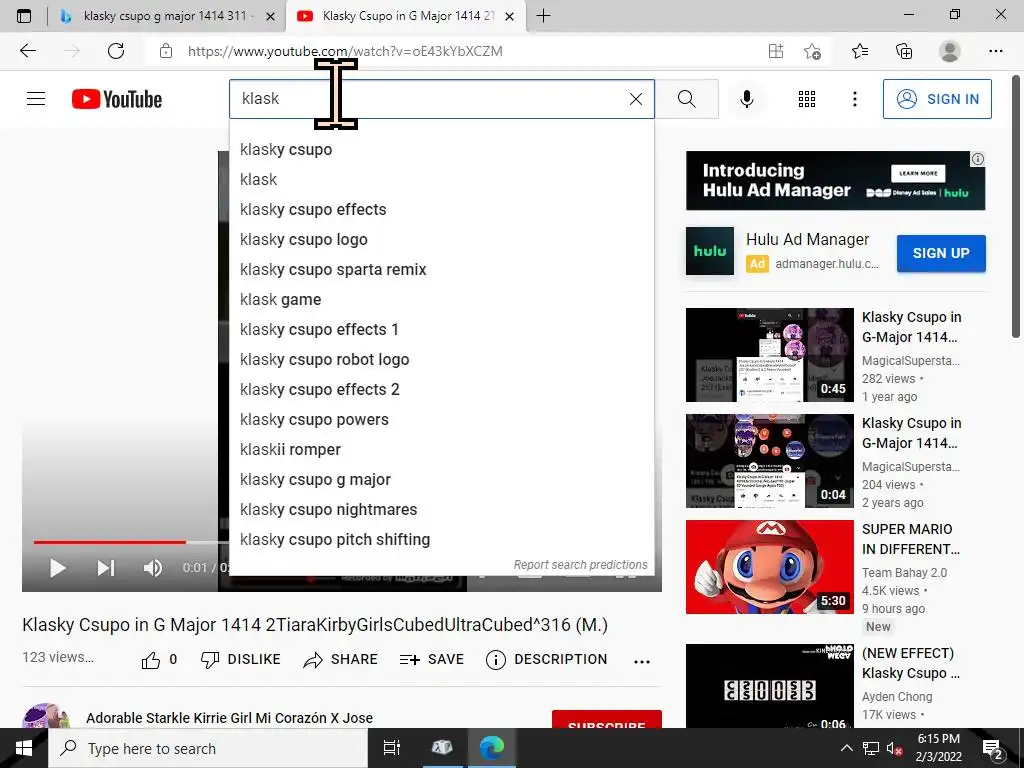Go back in the browser

pos(27,51)
